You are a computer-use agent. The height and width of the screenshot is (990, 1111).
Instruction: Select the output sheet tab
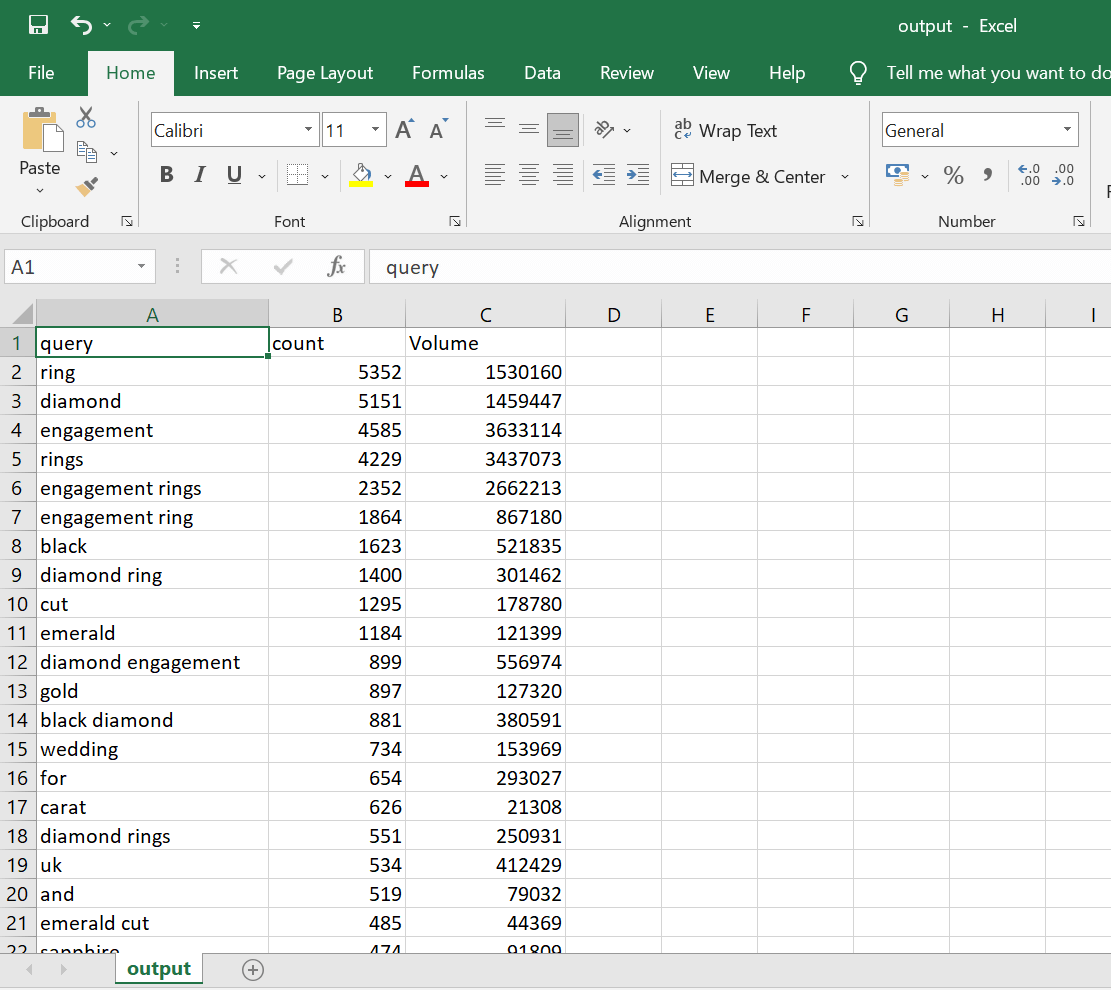coord(159,969)
